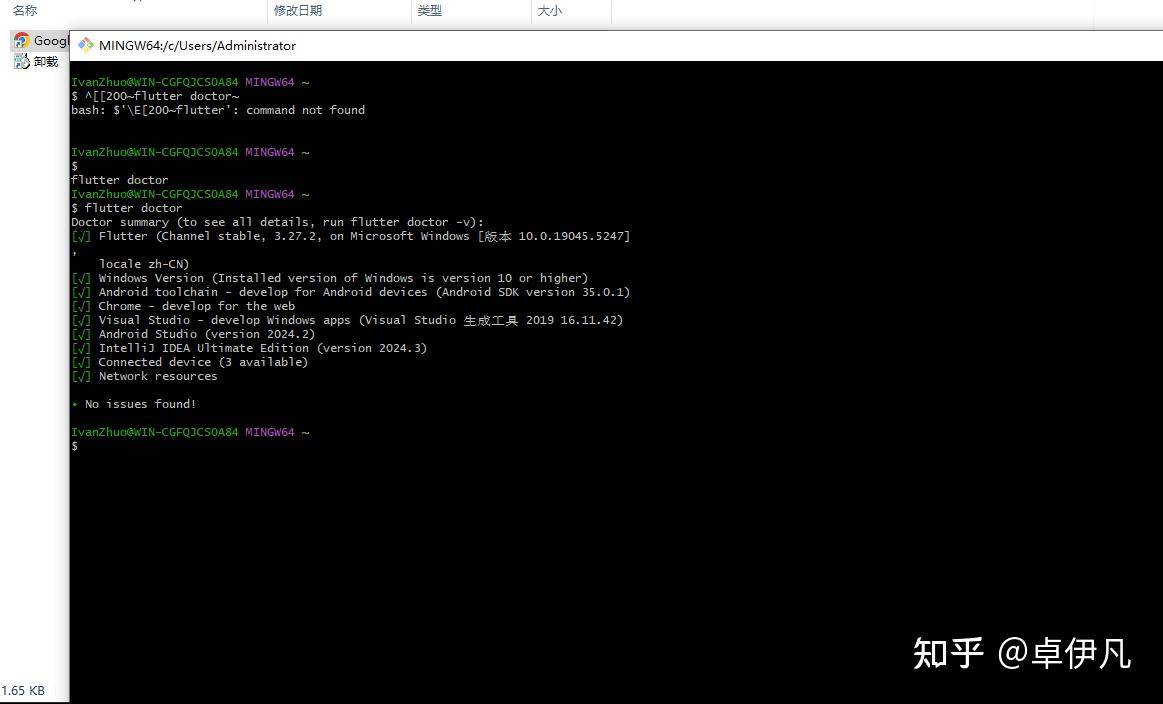Click the 'Doctor summary' output line
The height and width of the screenshot is (704, 1163).
[277, 222]
